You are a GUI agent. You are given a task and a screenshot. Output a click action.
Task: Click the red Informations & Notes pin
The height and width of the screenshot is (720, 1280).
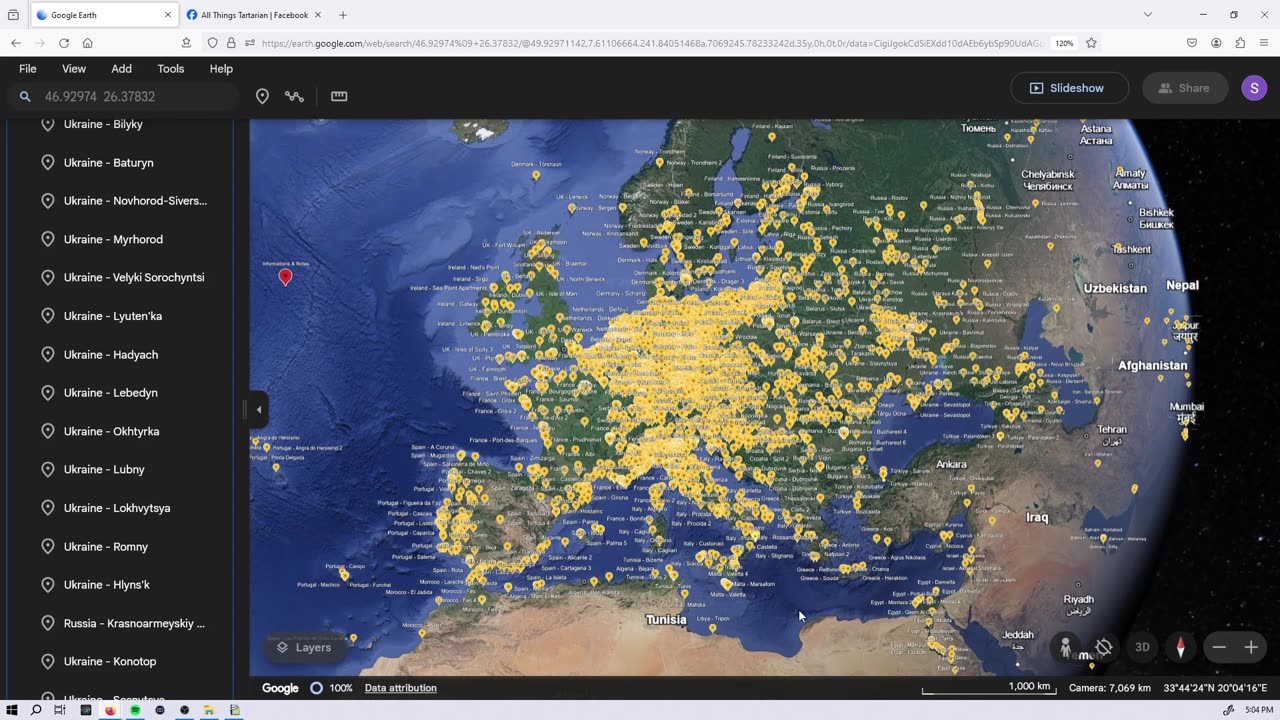click(x=285, y=277)
